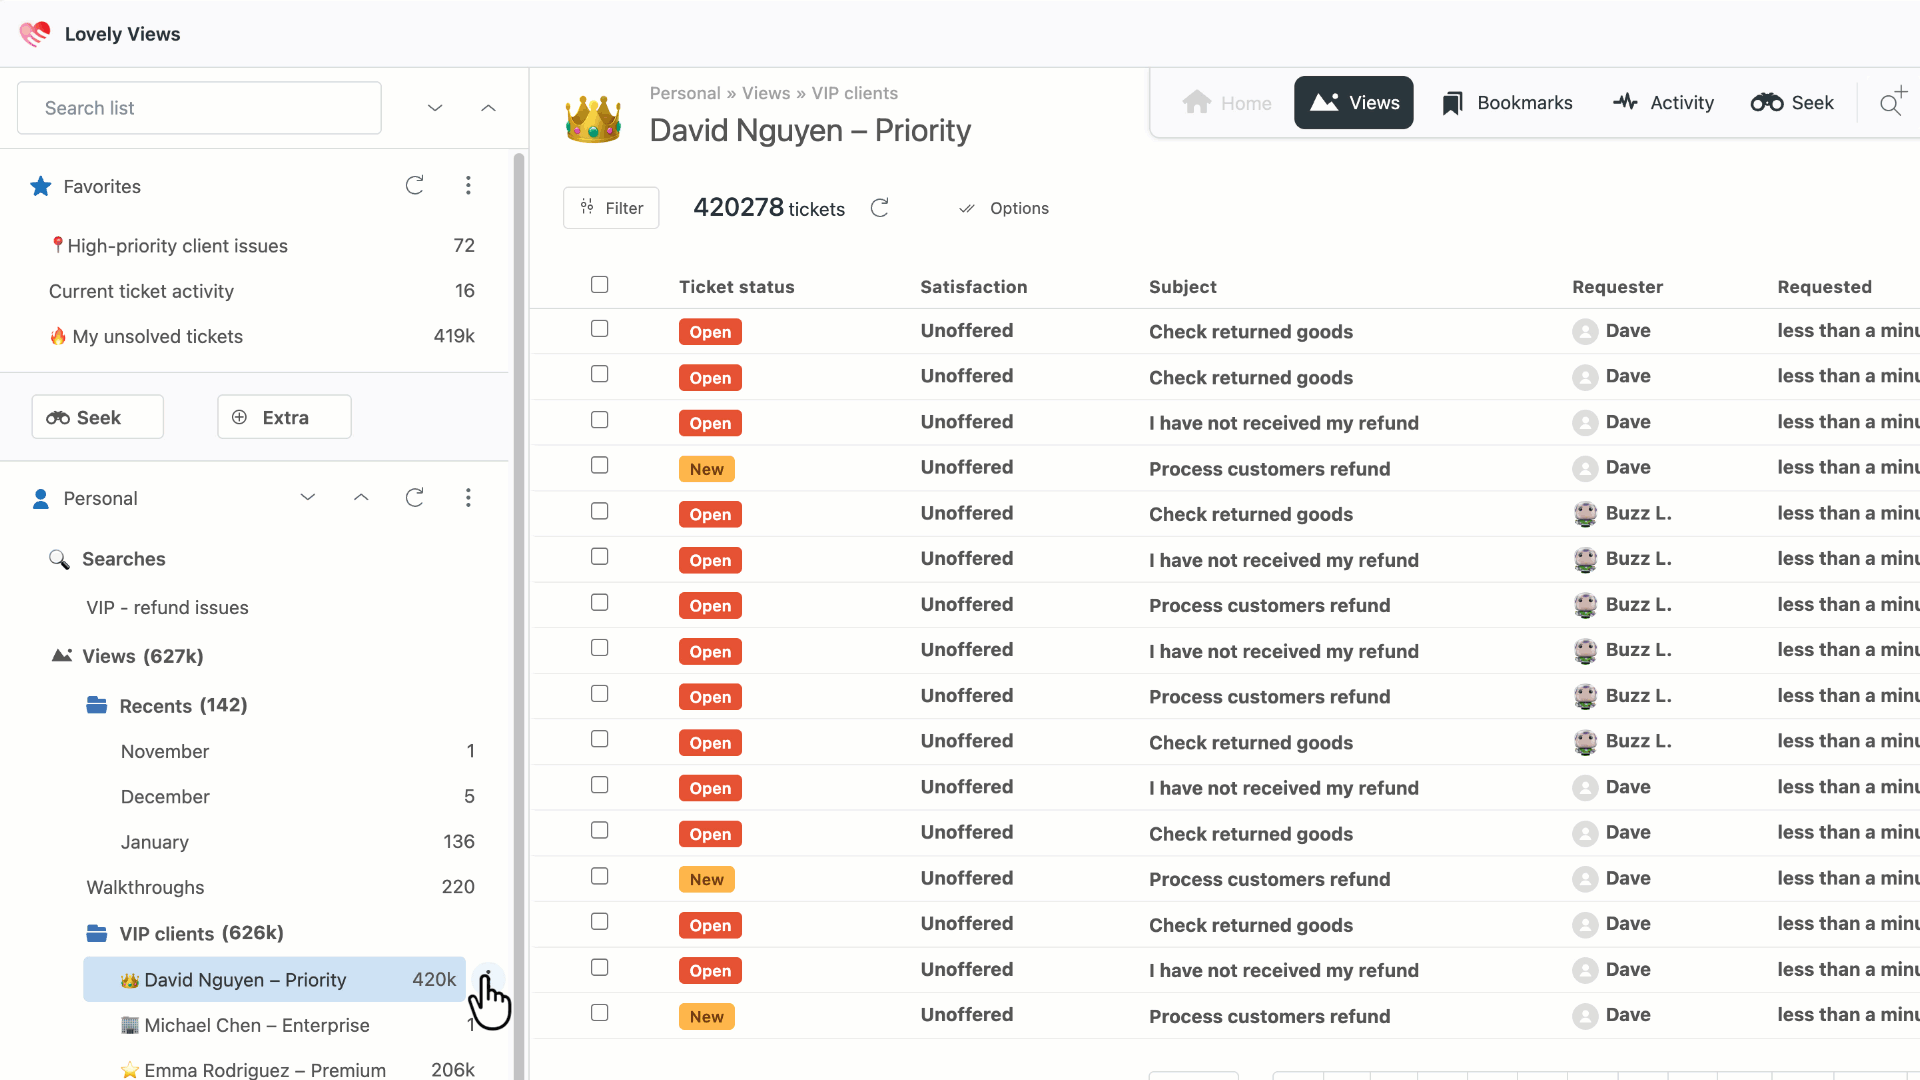Click the Extra button in sidebar
1920x1080 pixels.
point(284,417)
